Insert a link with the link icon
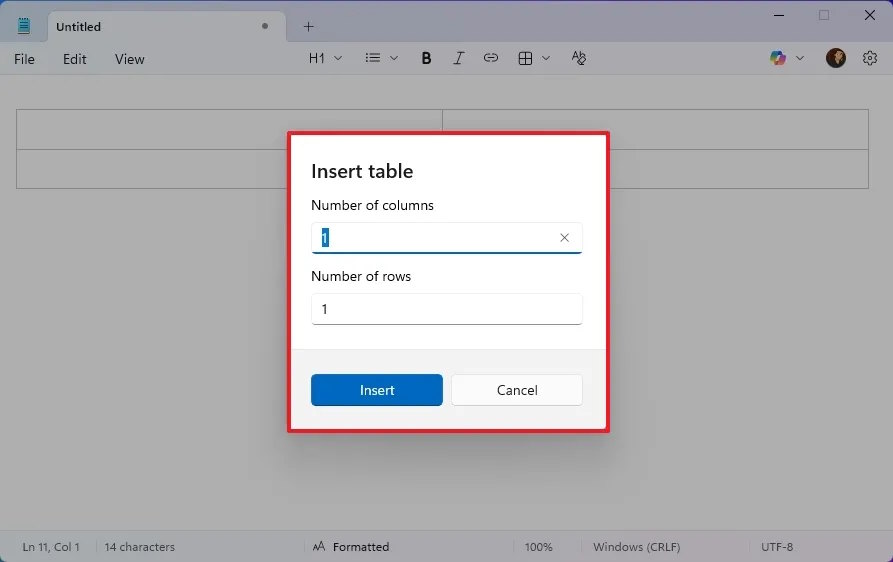This screenshot has height=562, width=893. pos(491,58)
